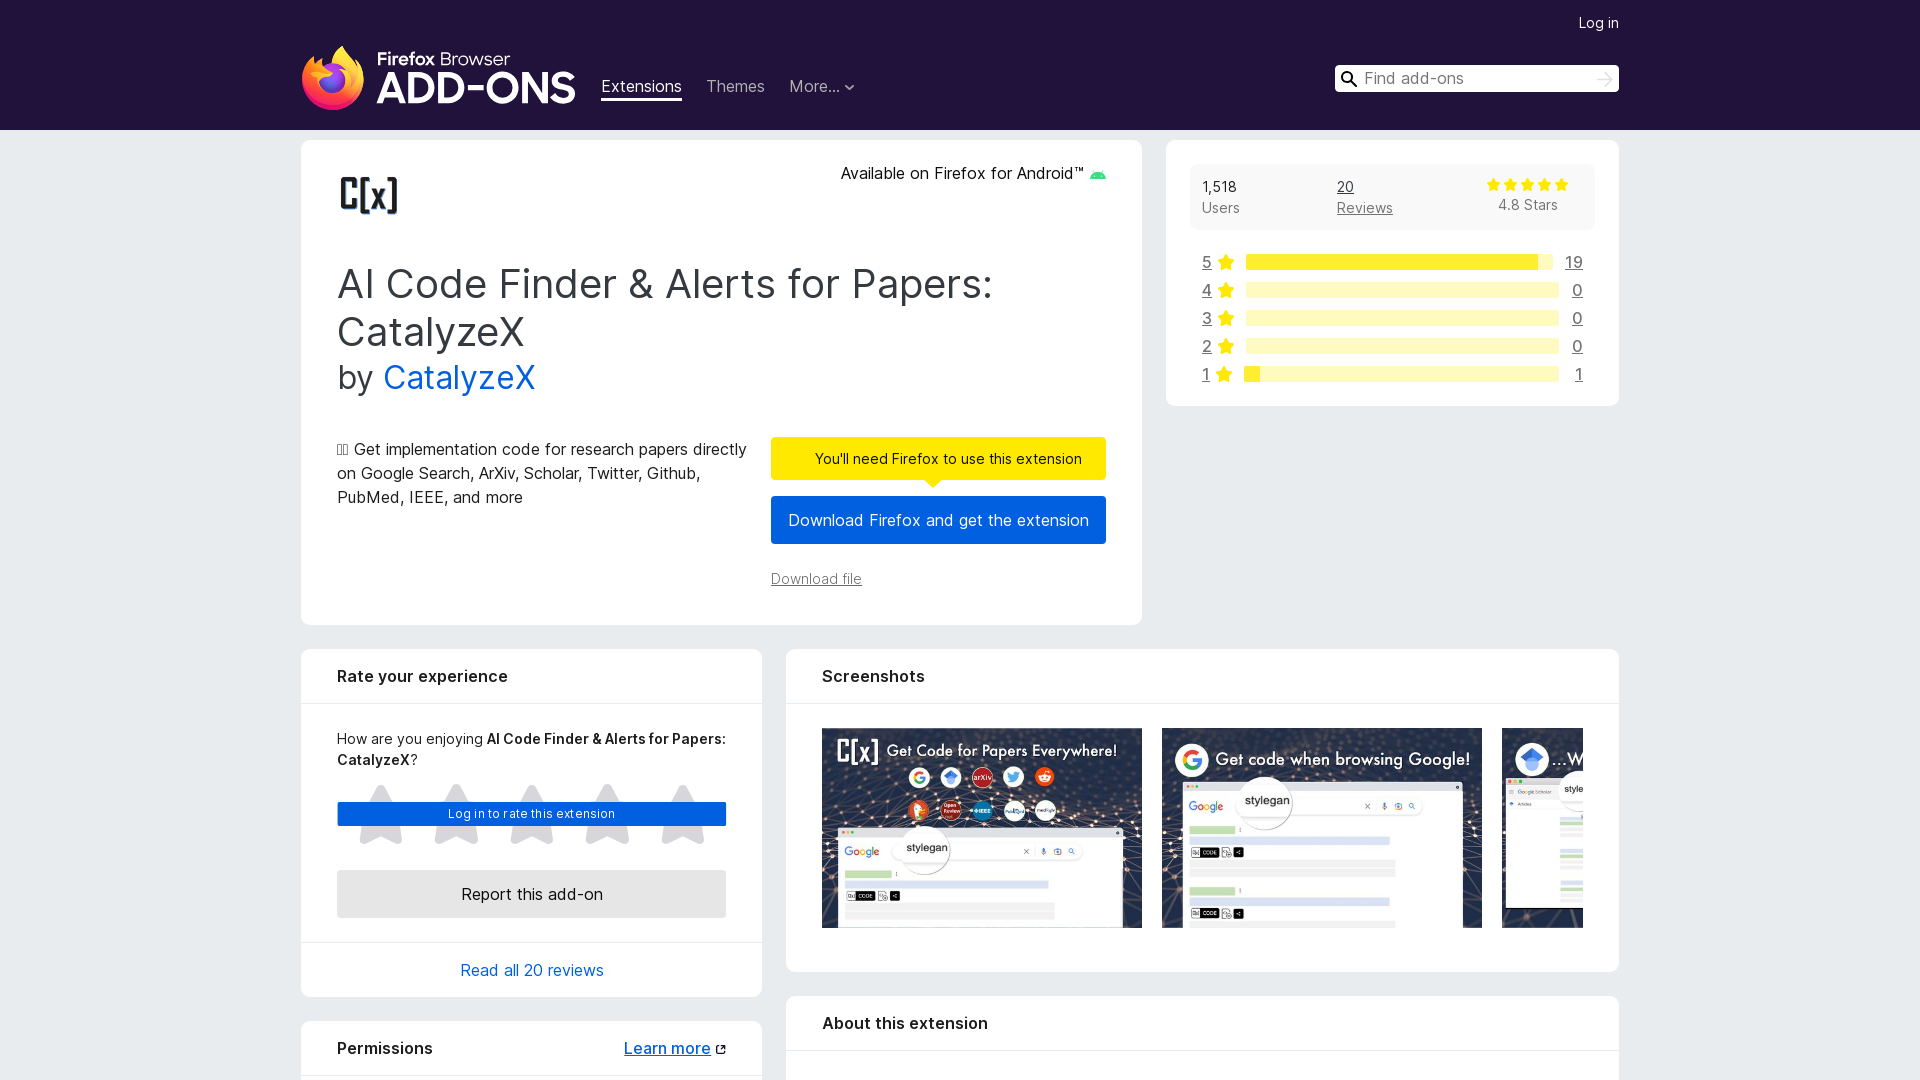The height and width of the screenshot is (1080, 1920).
Task: Open the partially visible third screenshot
Action: tap(1542, 828)
